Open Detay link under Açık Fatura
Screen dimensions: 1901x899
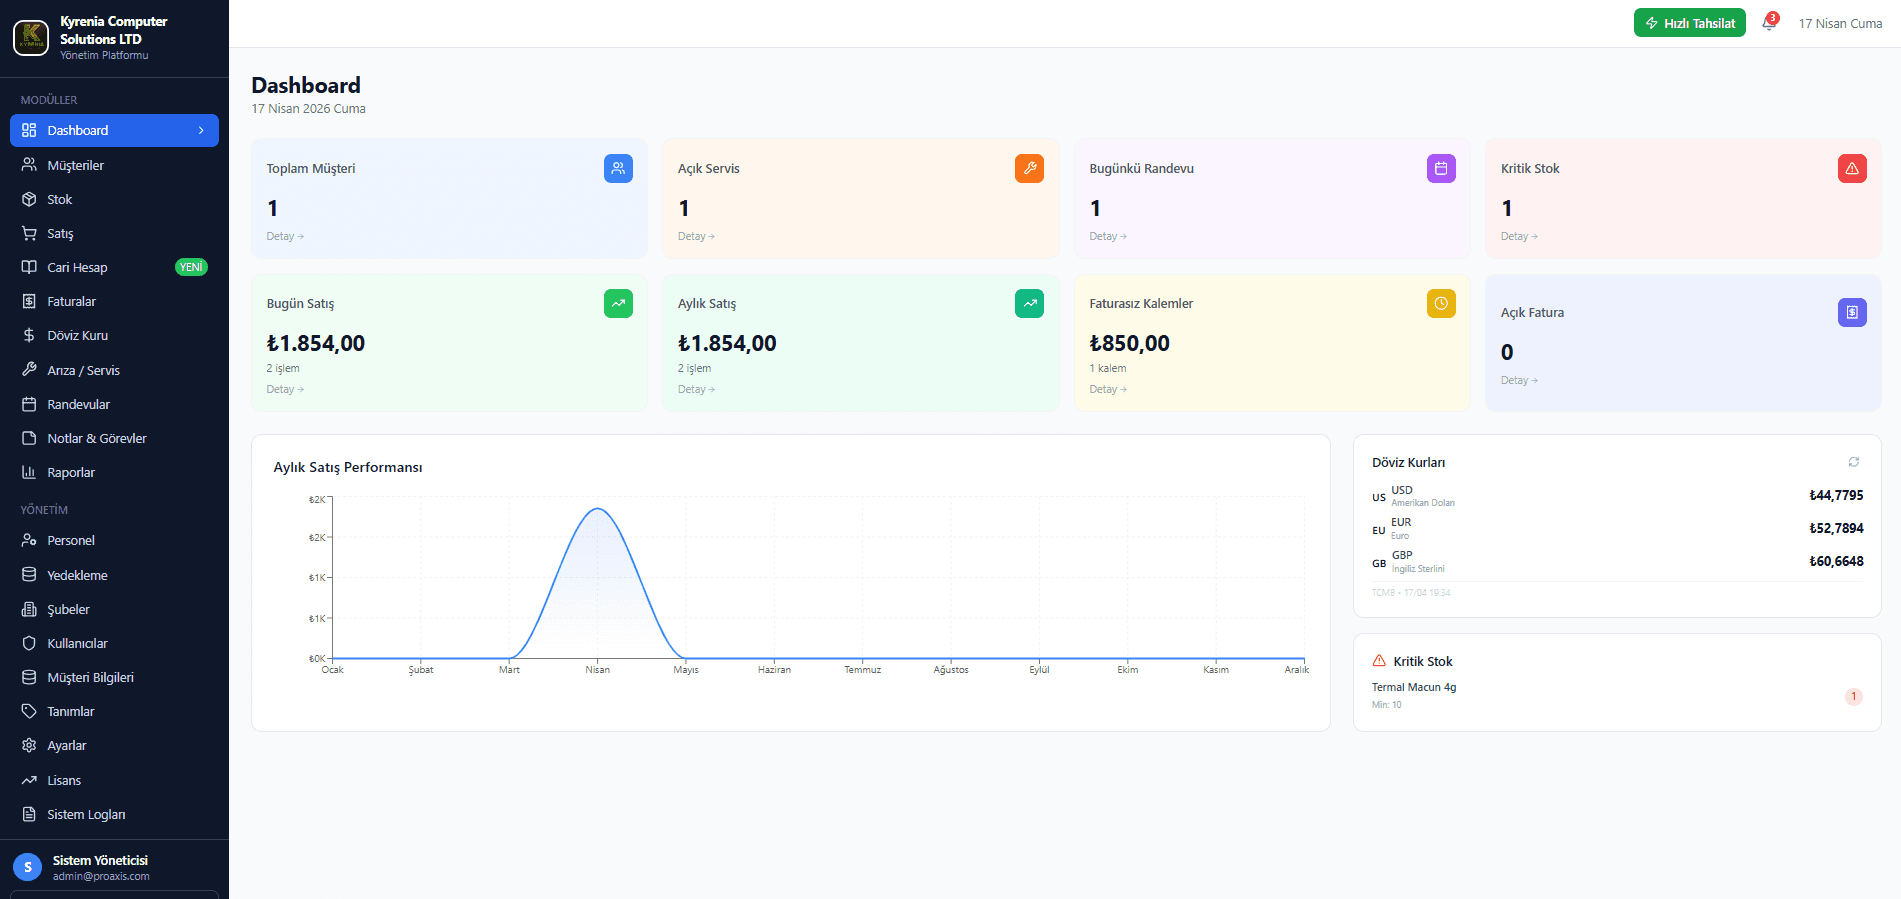tap(1519, 380)
